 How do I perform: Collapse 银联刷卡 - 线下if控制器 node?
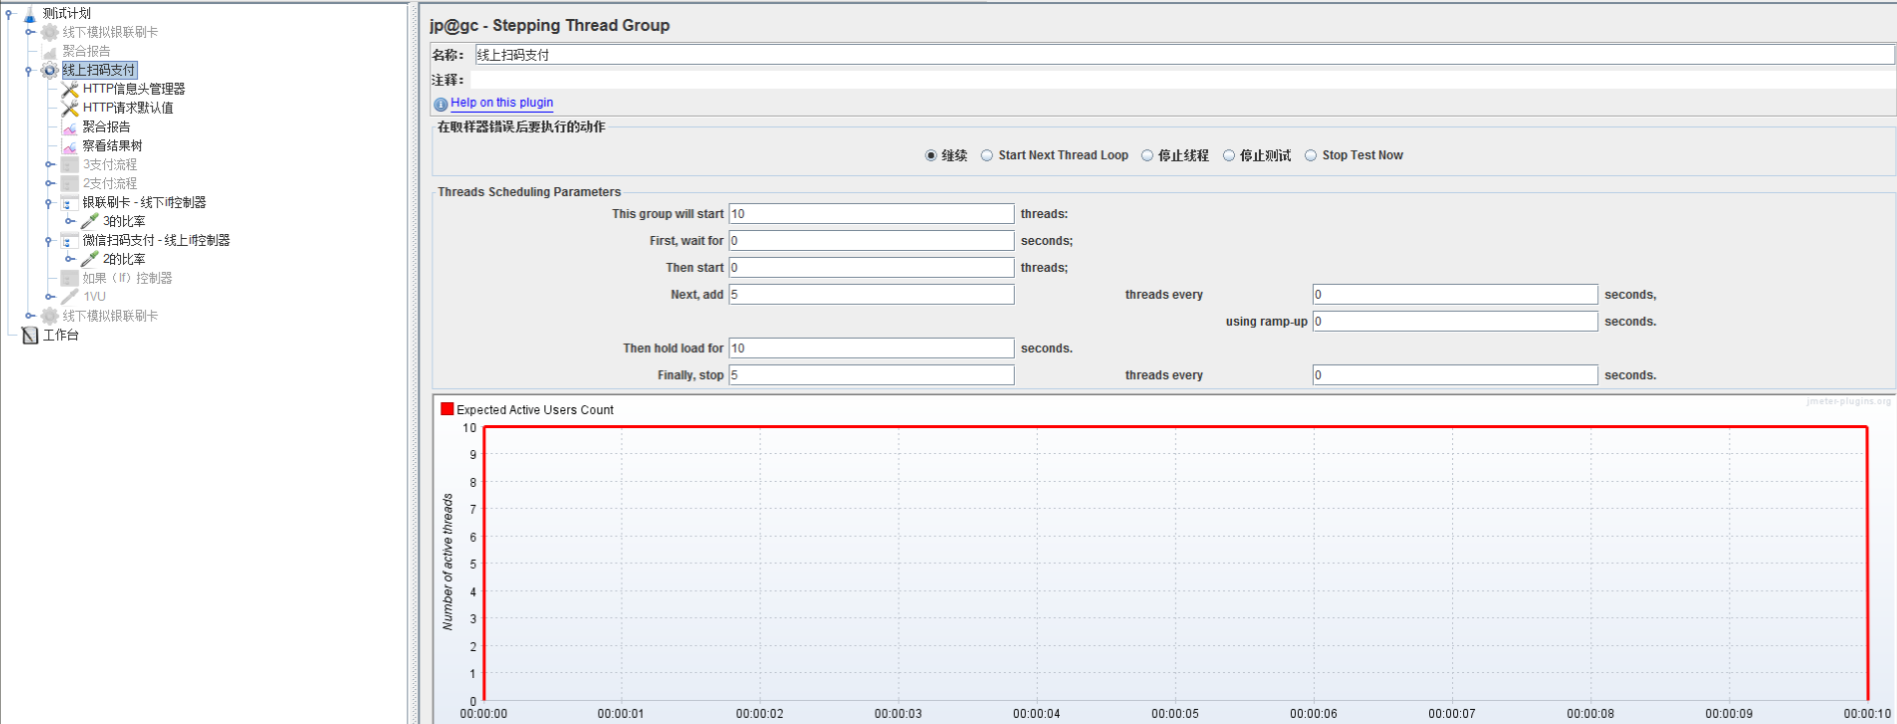tap(49, 203)
